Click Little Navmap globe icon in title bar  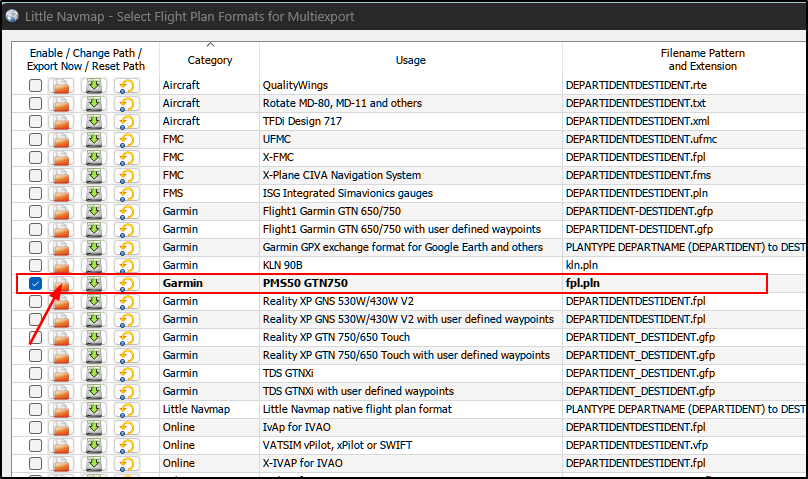12,16
